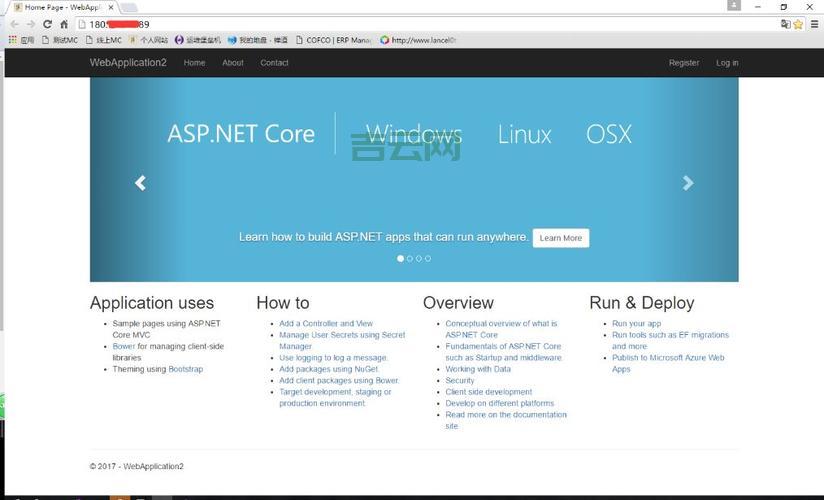Image resolution: width=824 pixels, height=500 pixels.
Task: Click the translate icon in address bar
Action: (x=785, y=24)
